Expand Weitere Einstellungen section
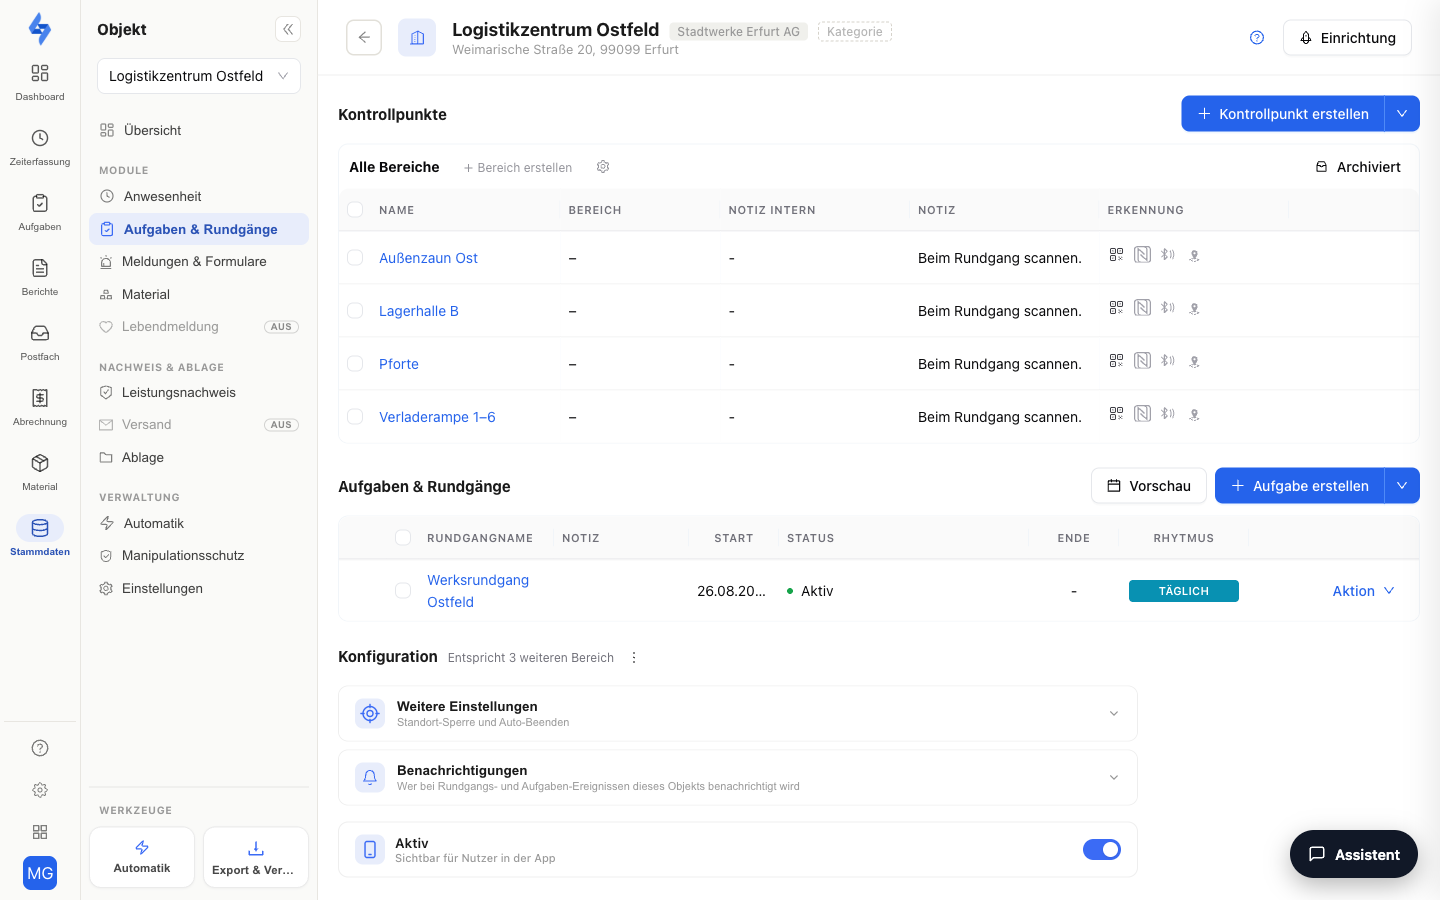Screen dimensions: 1440x900 point(738,713)
